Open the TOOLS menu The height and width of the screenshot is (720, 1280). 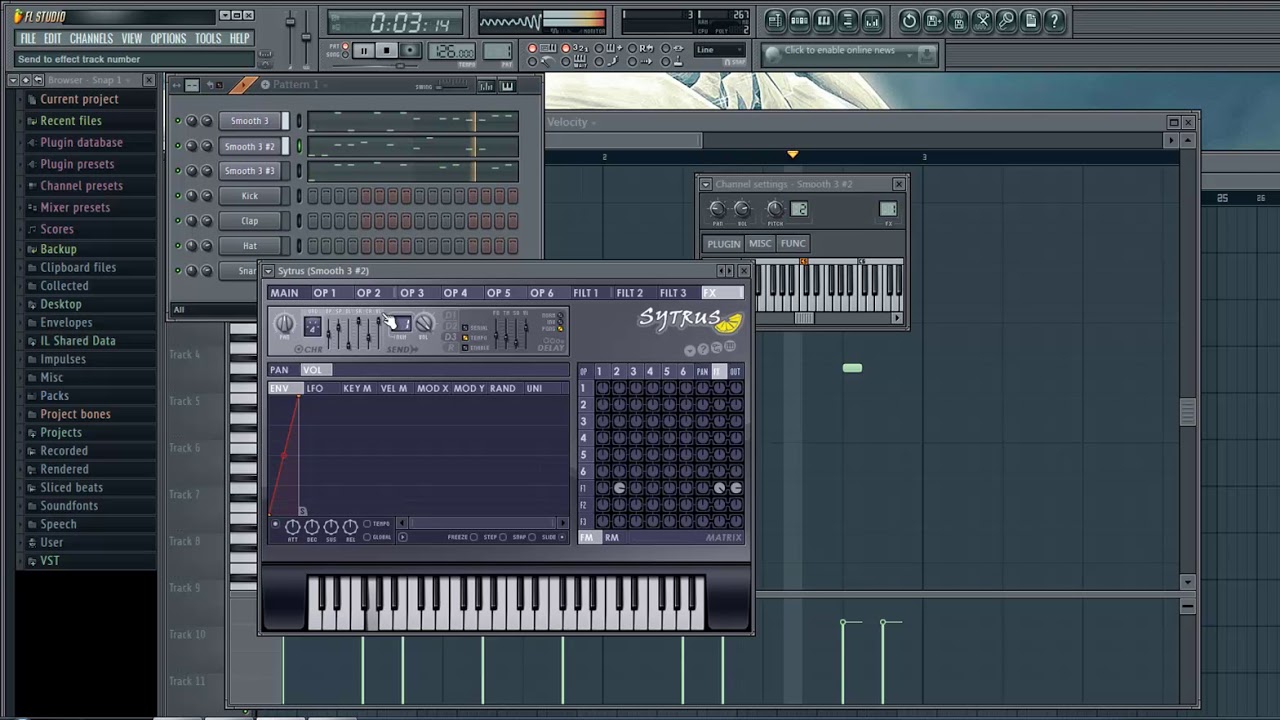tap(208, 38)
